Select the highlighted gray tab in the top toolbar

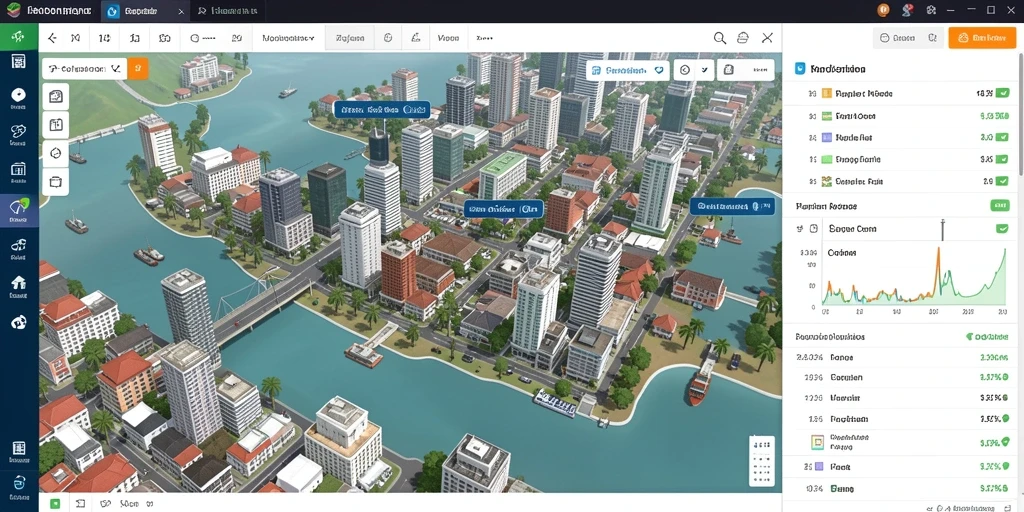click(x=350, y=38)
